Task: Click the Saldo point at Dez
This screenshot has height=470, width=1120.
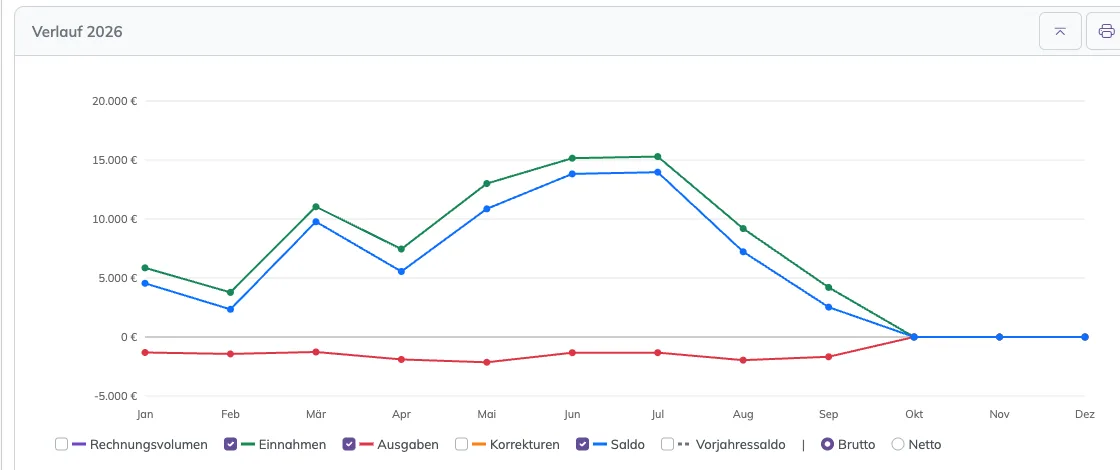Action: 1084,337
